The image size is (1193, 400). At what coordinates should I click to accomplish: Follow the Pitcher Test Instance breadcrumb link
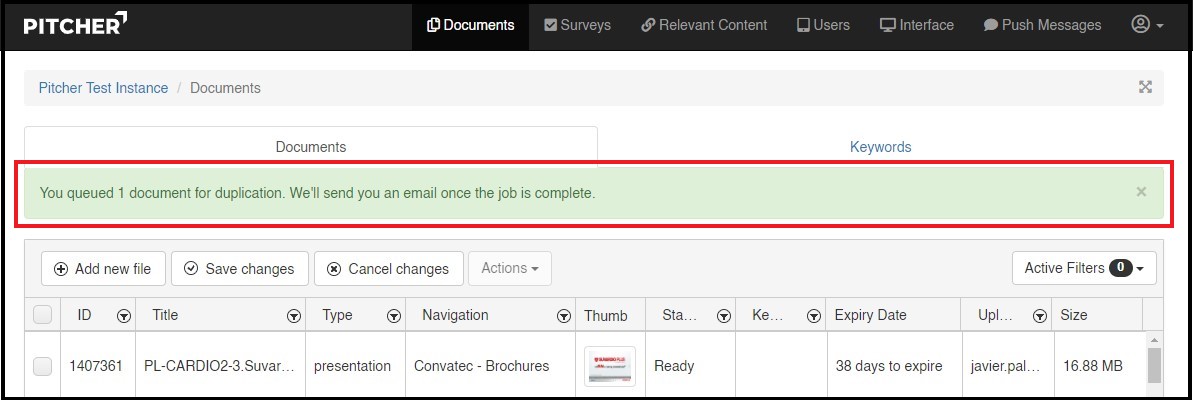click(103, 88)
